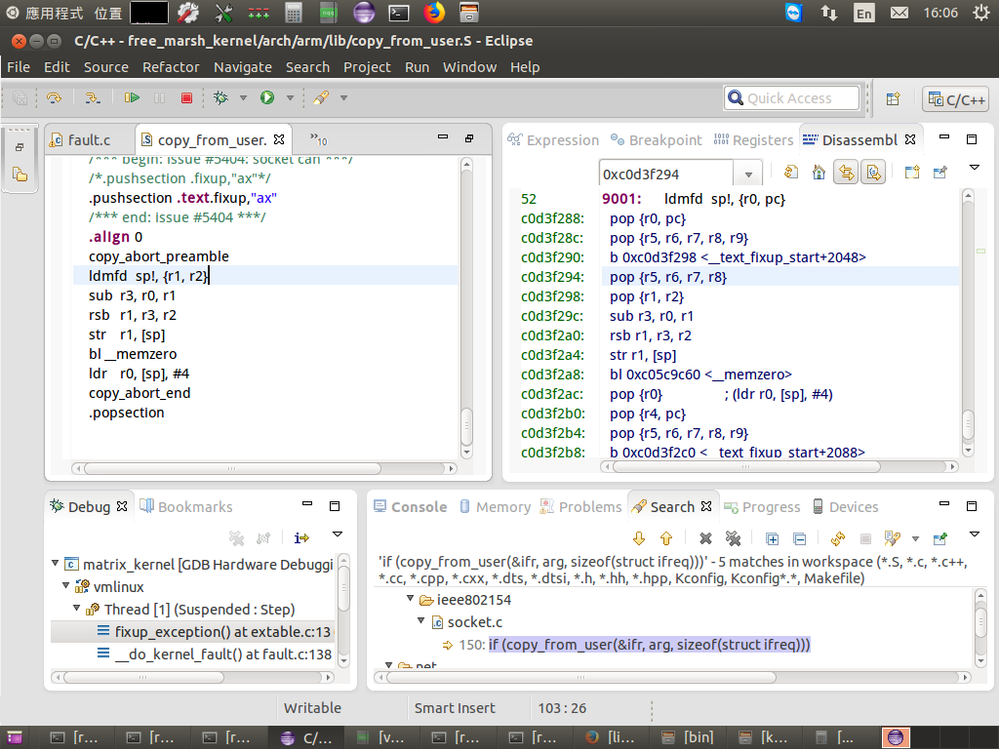Switch to the fault.c editor tab

(80, 139)
